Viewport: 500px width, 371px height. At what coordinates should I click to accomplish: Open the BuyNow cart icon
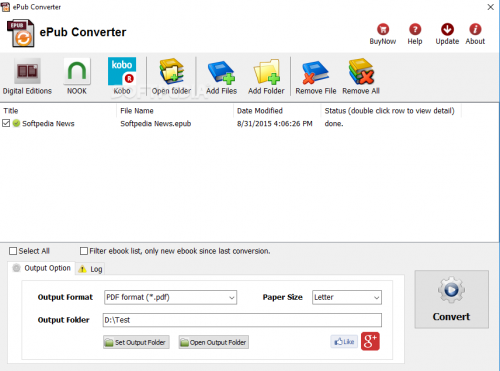point(383,29)
